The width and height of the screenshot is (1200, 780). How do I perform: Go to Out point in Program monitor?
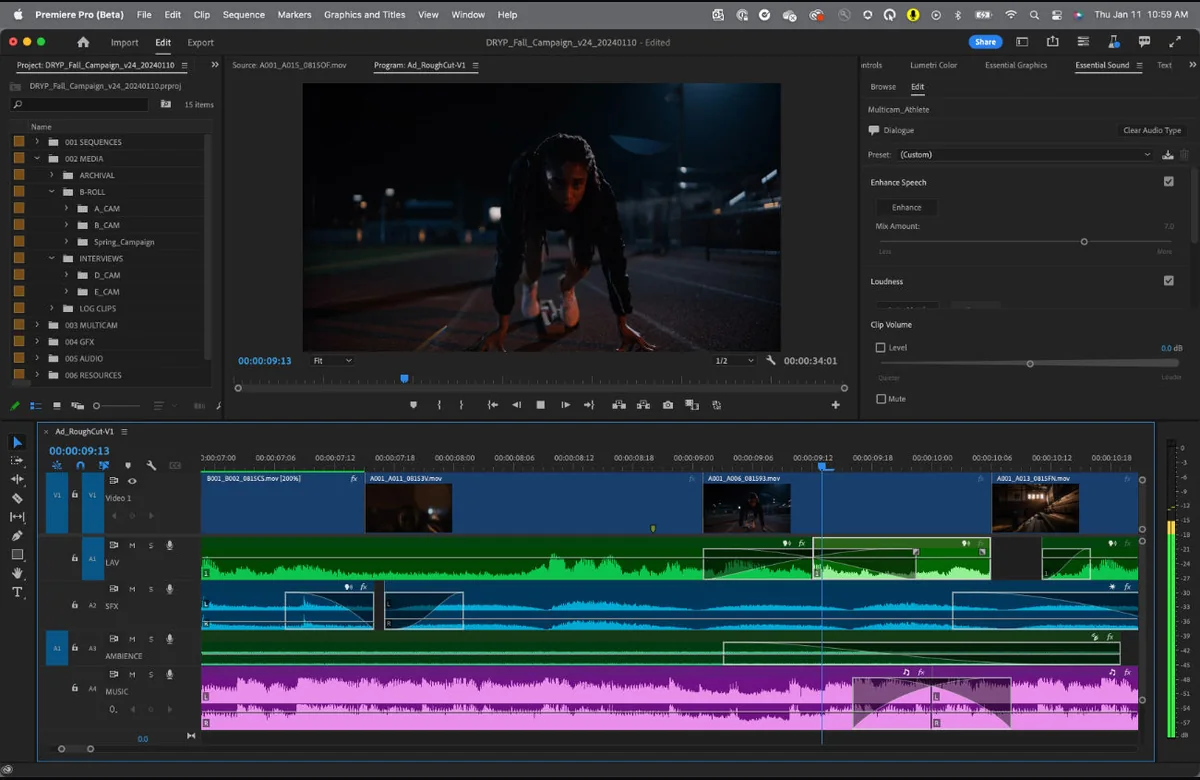click(x=589, y=405)
